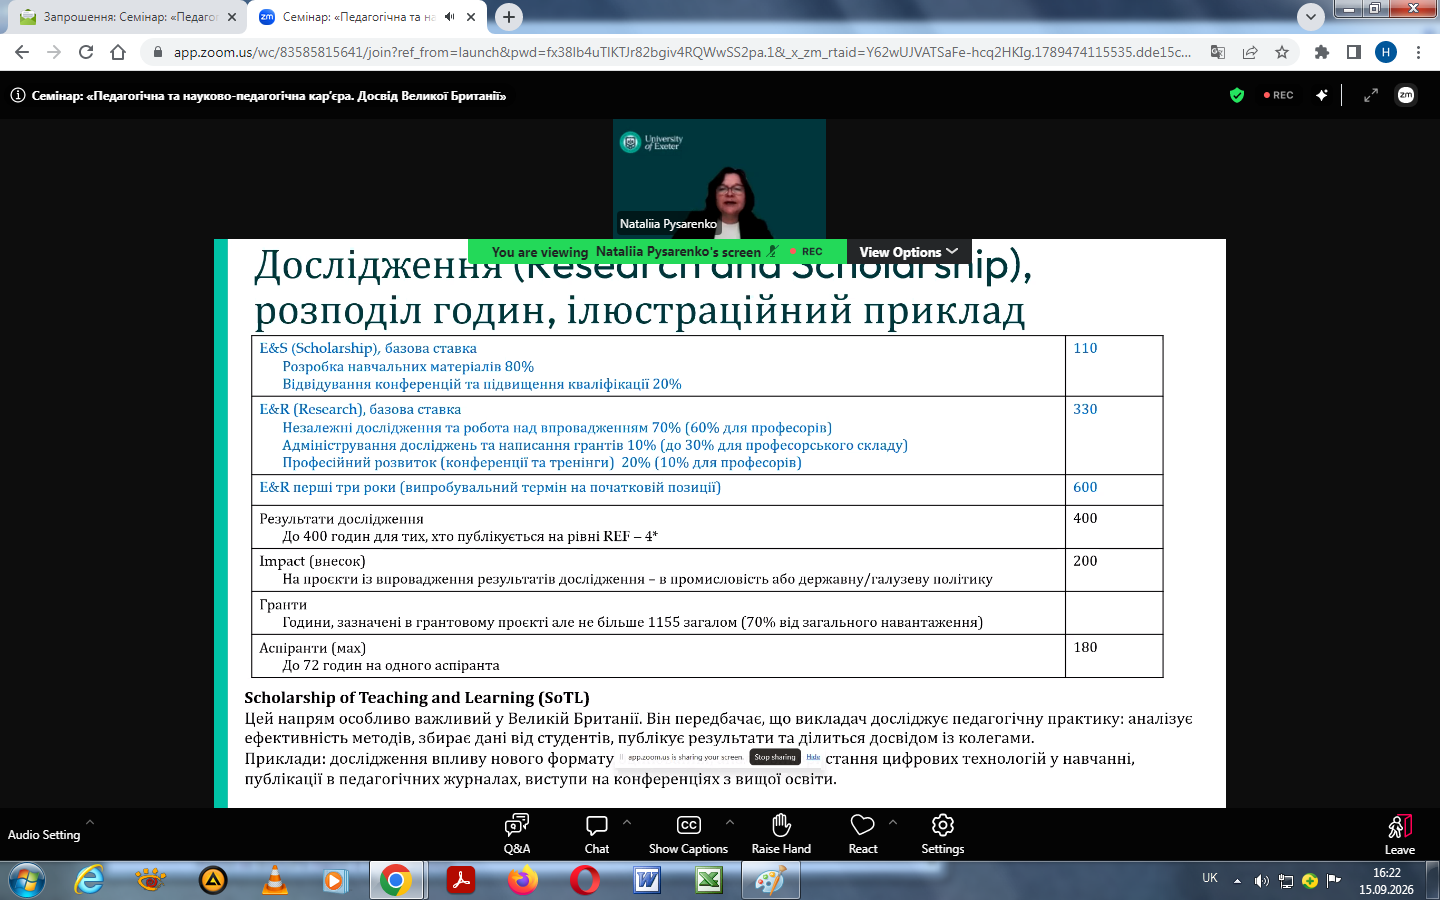
Task: Open the View Options dropdown
Action: (x=908, y=252)
